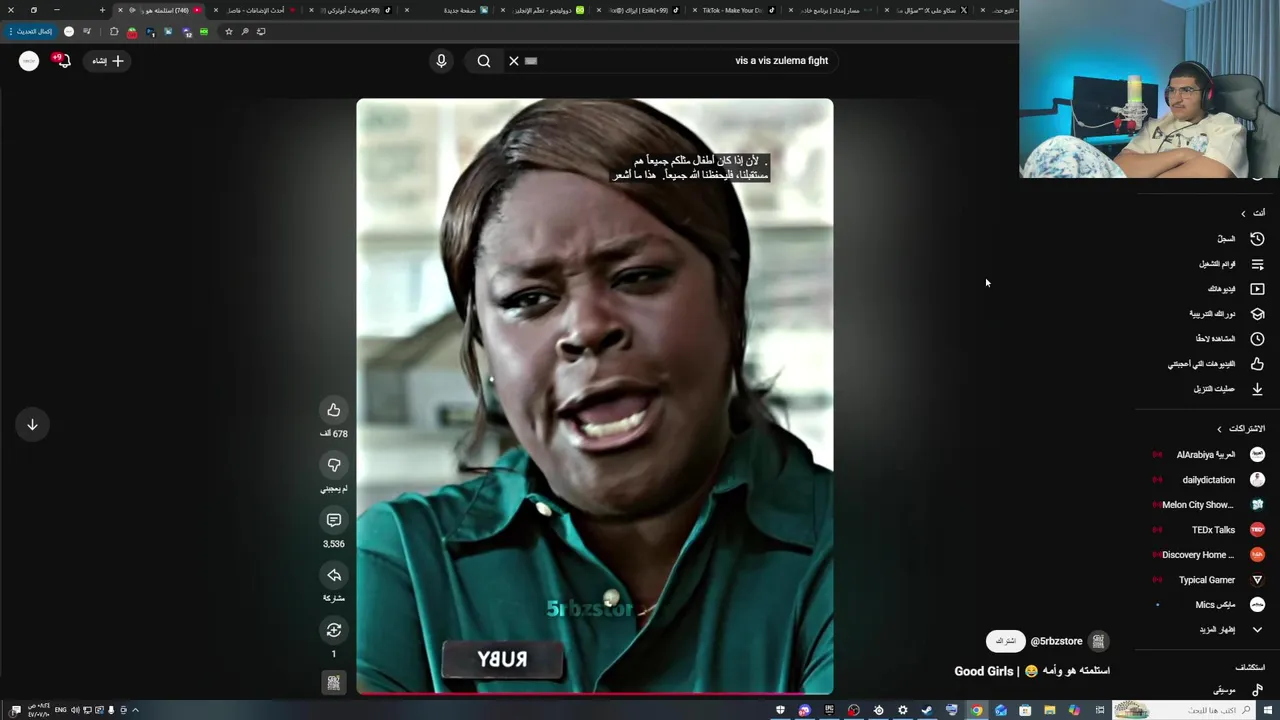Switch to the Ezikk TikTok tab
The image size is (1280, 720).
(638, 10)
